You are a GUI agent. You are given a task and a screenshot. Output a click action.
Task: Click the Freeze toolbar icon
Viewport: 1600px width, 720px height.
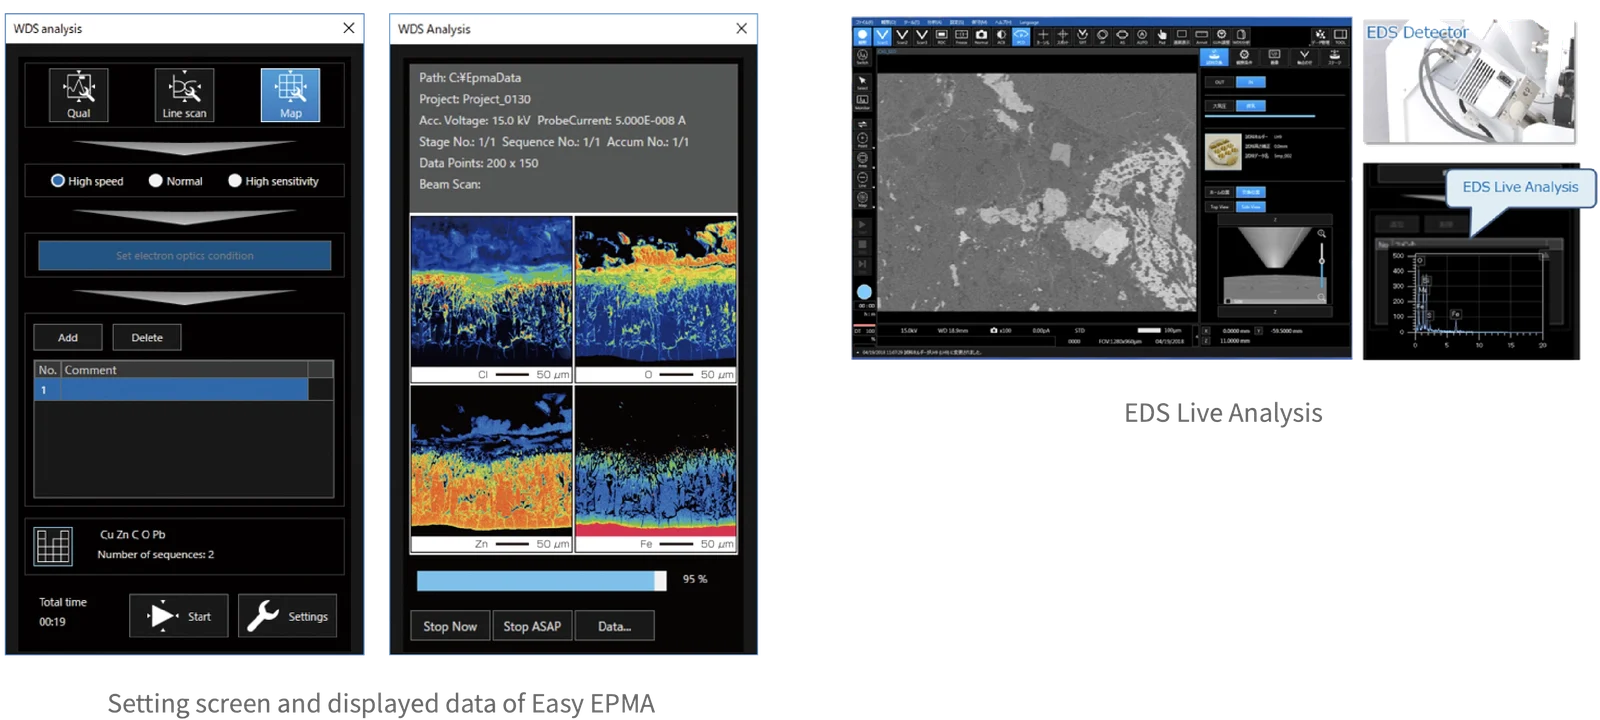[961, 36]
